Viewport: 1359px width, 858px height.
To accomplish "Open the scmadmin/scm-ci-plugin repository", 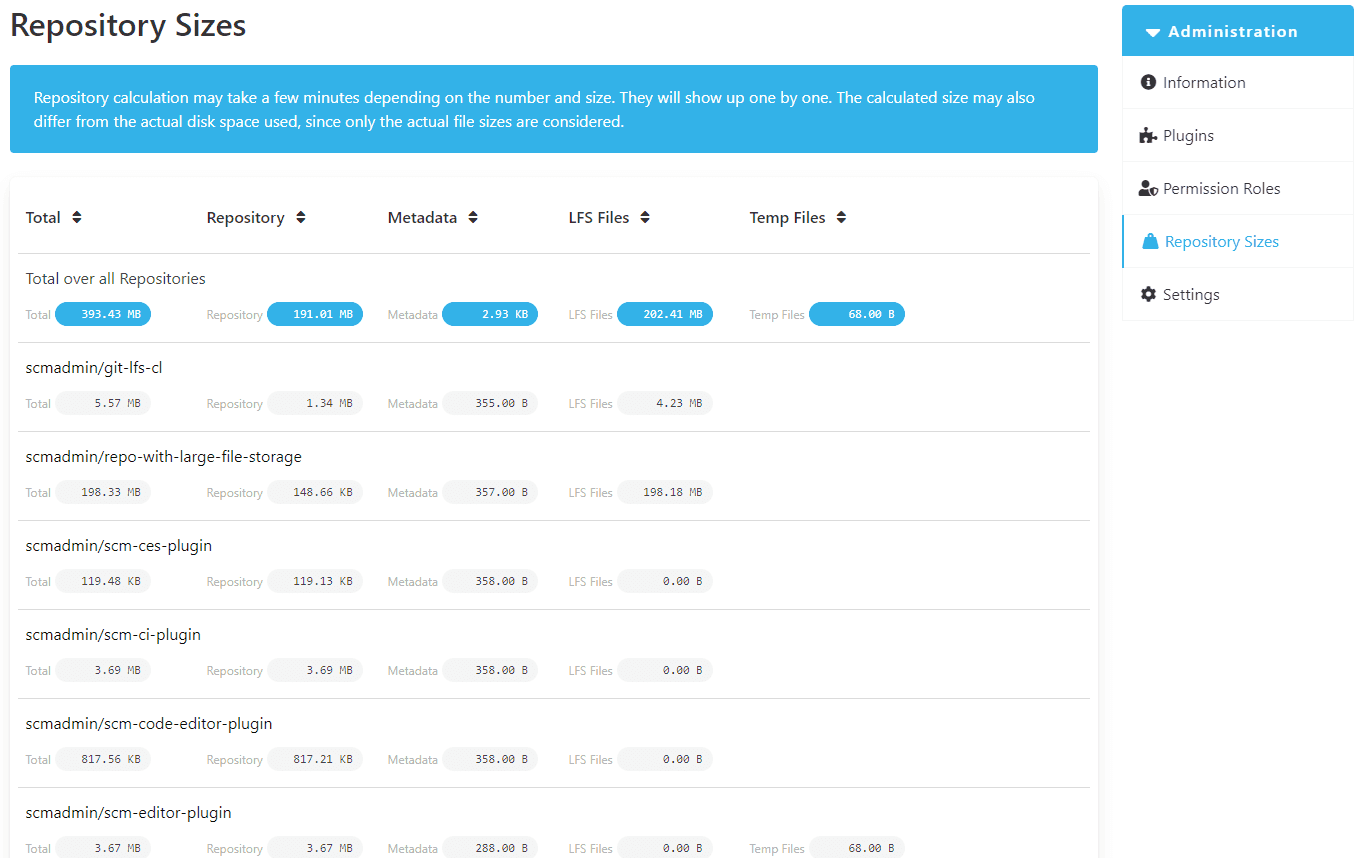I will pos(113,634).
